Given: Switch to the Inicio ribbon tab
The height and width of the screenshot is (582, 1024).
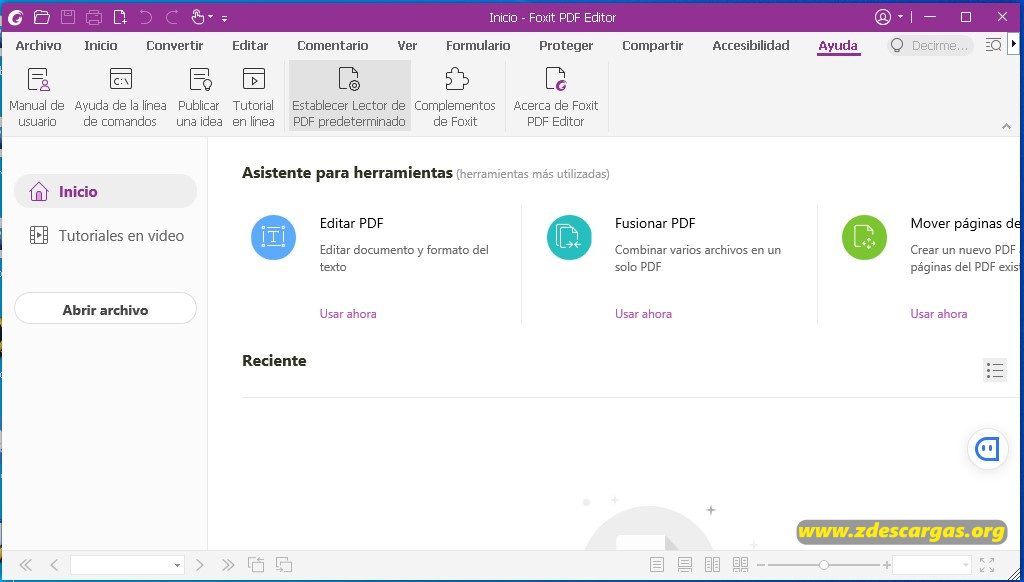Looking at the screenshot, I should [x=101, y=46].
